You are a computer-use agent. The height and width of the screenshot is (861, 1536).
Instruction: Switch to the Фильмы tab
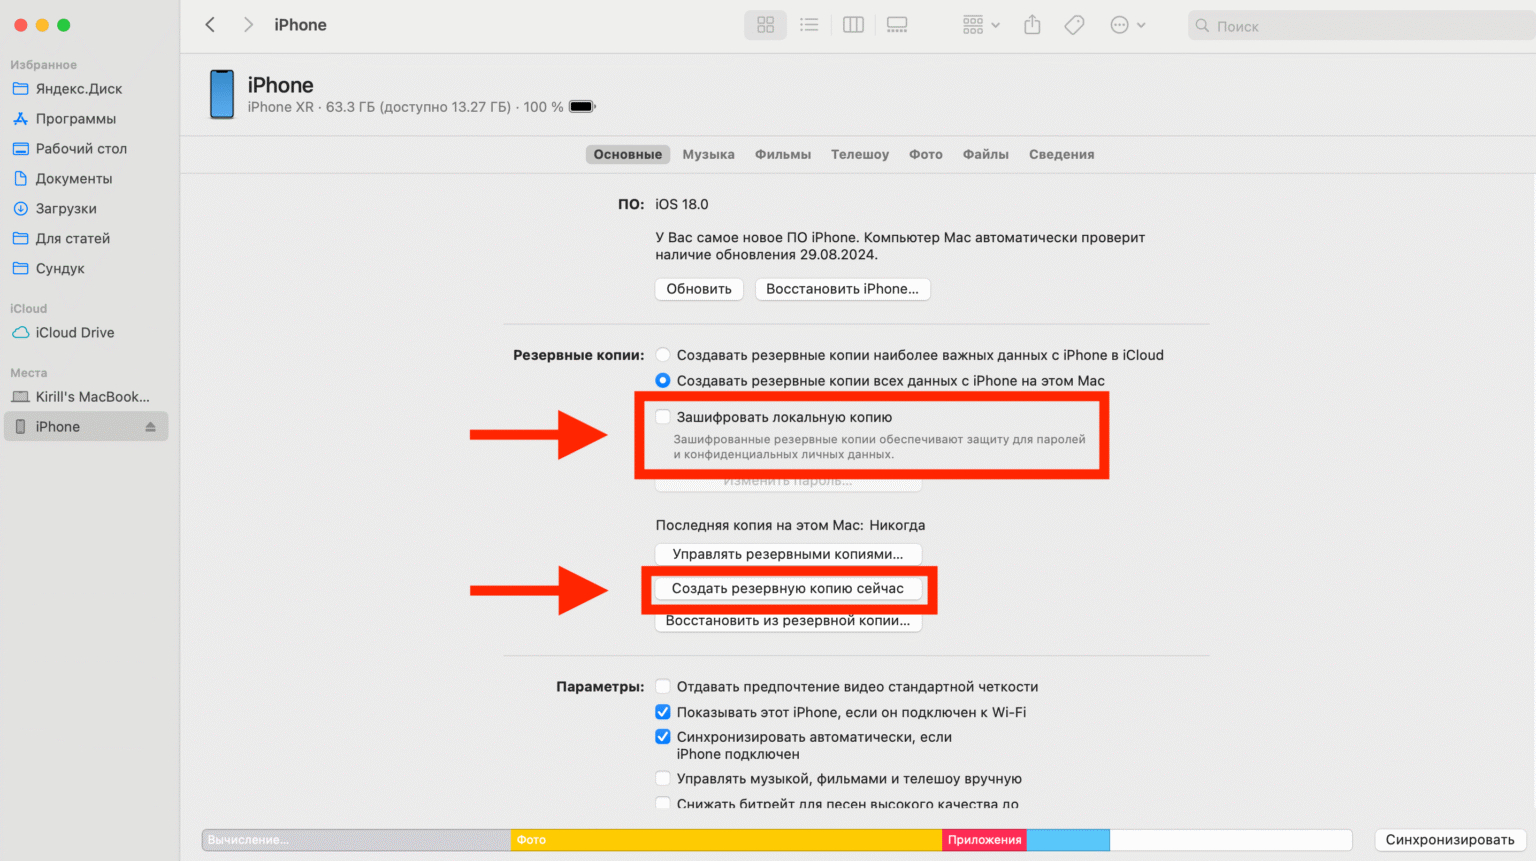pos(782,154)
